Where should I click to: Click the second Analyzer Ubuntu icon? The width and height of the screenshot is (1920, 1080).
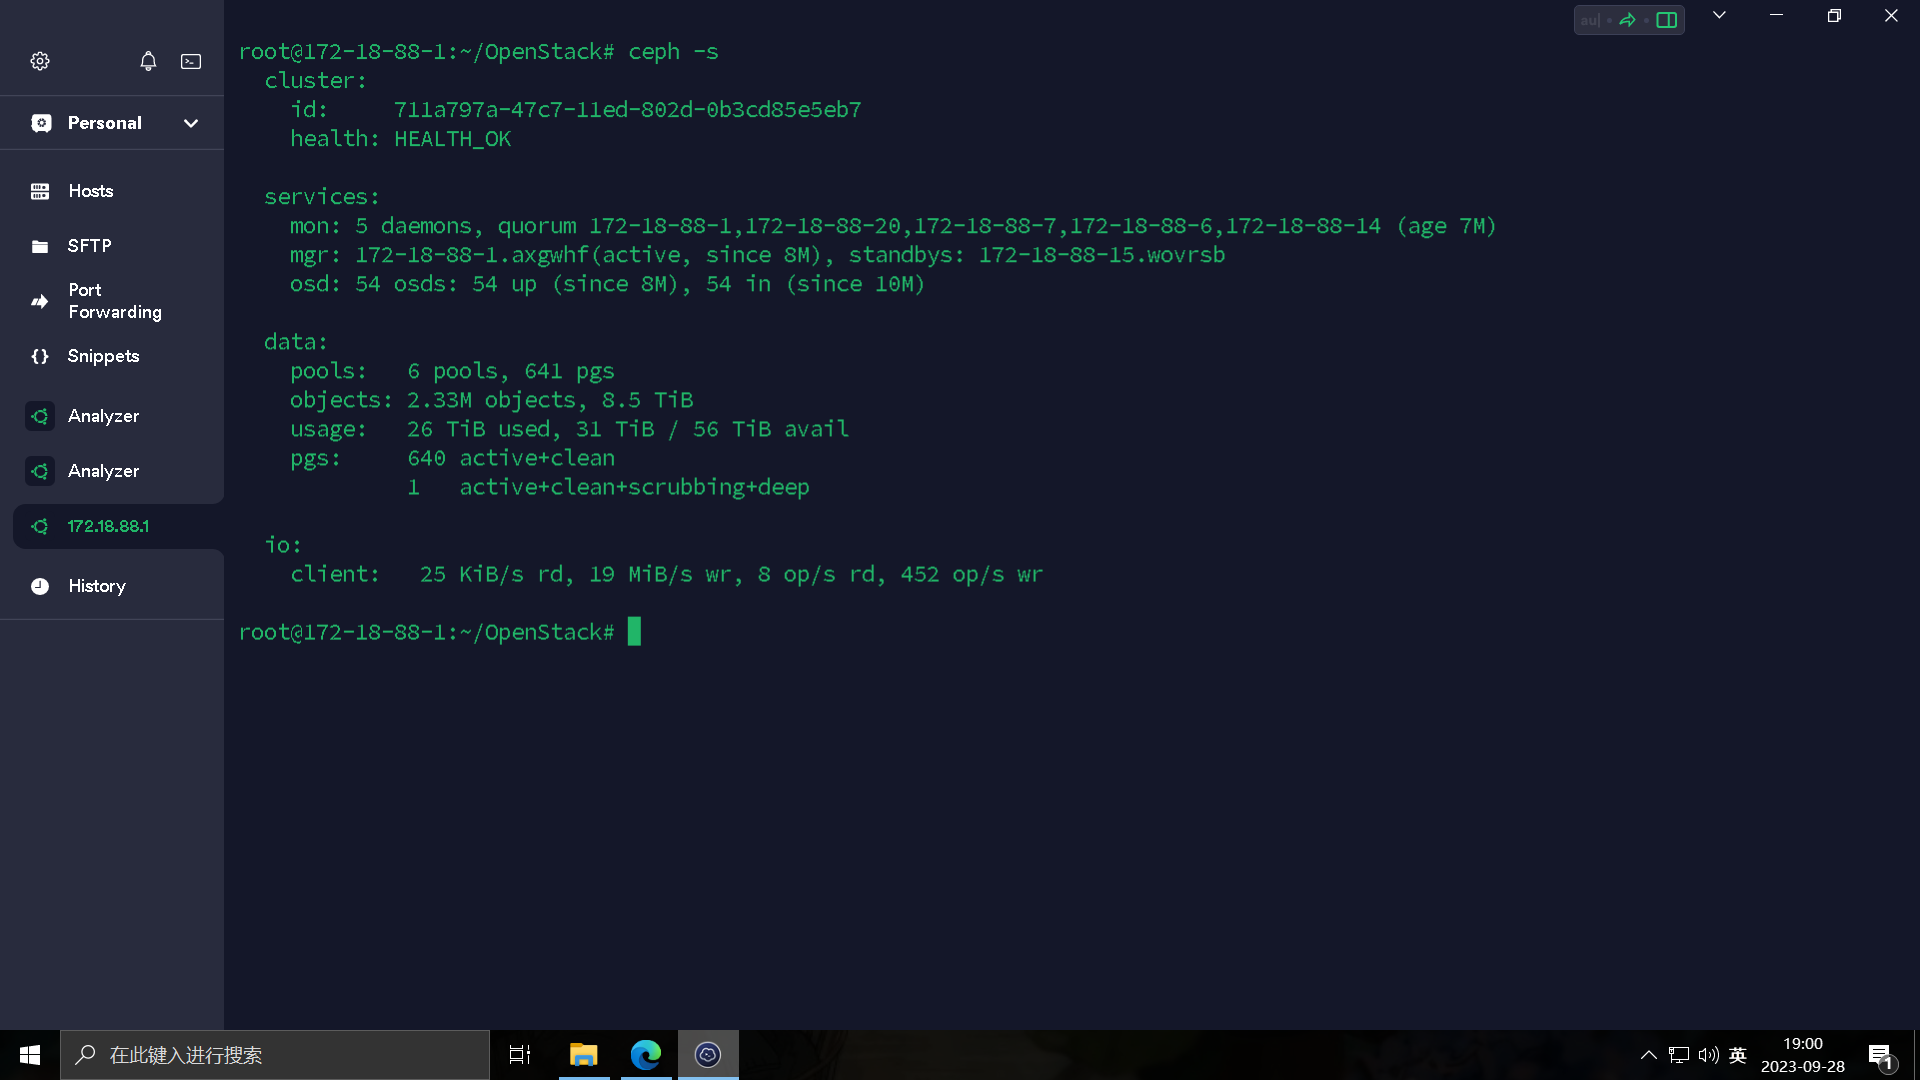click(40, 471)
